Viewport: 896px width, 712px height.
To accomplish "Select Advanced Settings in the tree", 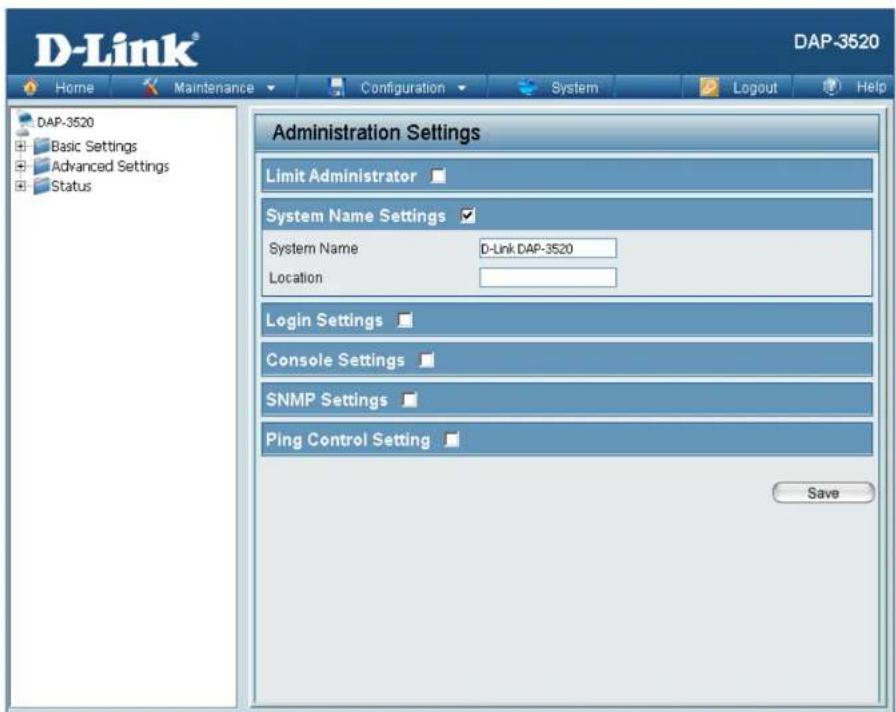I will (110, 166).
